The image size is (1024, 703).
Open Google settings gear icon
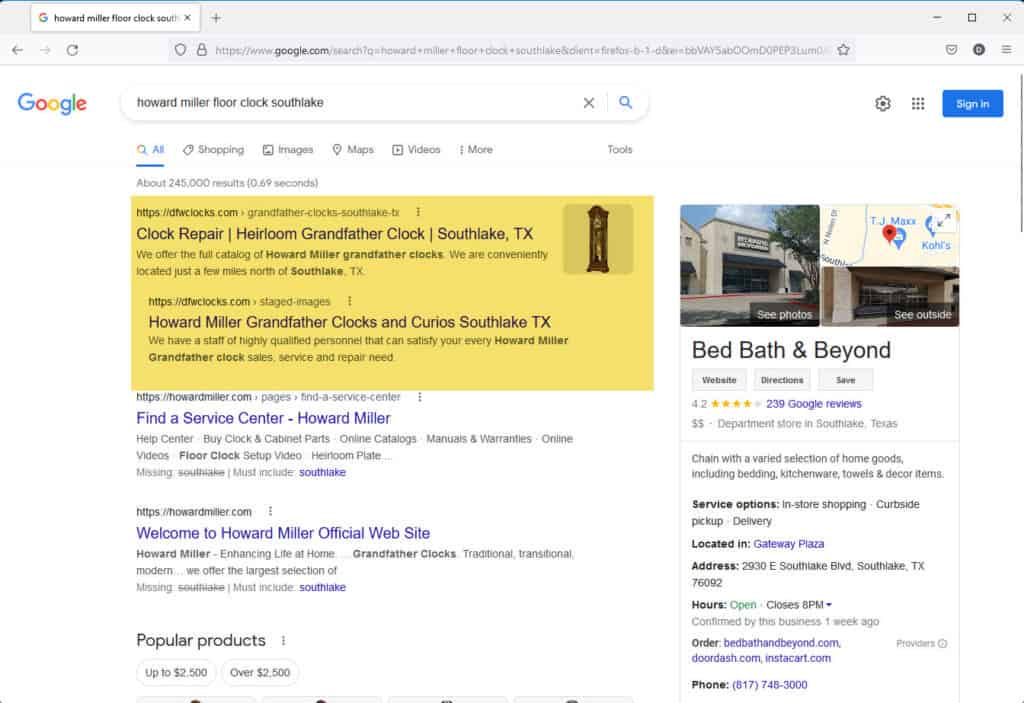click(x=882, y=103)
